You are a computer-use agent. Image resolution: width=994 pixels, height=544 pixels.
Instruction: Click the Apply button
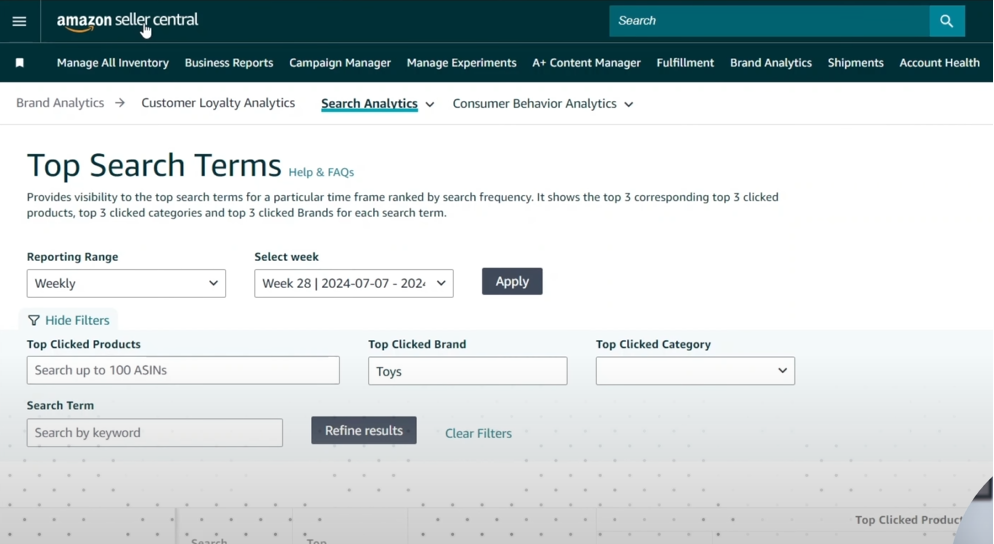pos(512,282)
